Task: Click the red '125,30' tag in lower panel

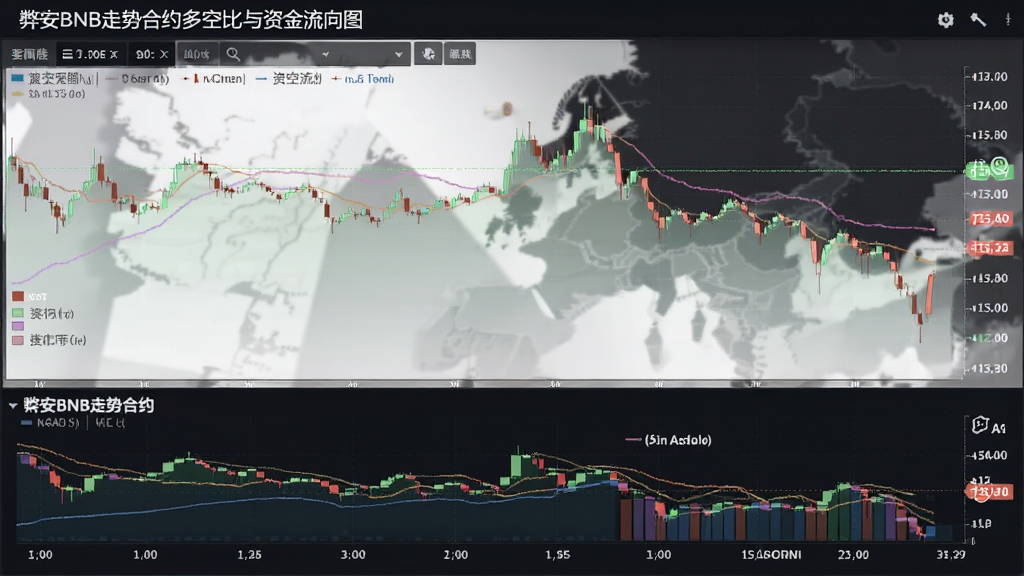Action: 989,492
